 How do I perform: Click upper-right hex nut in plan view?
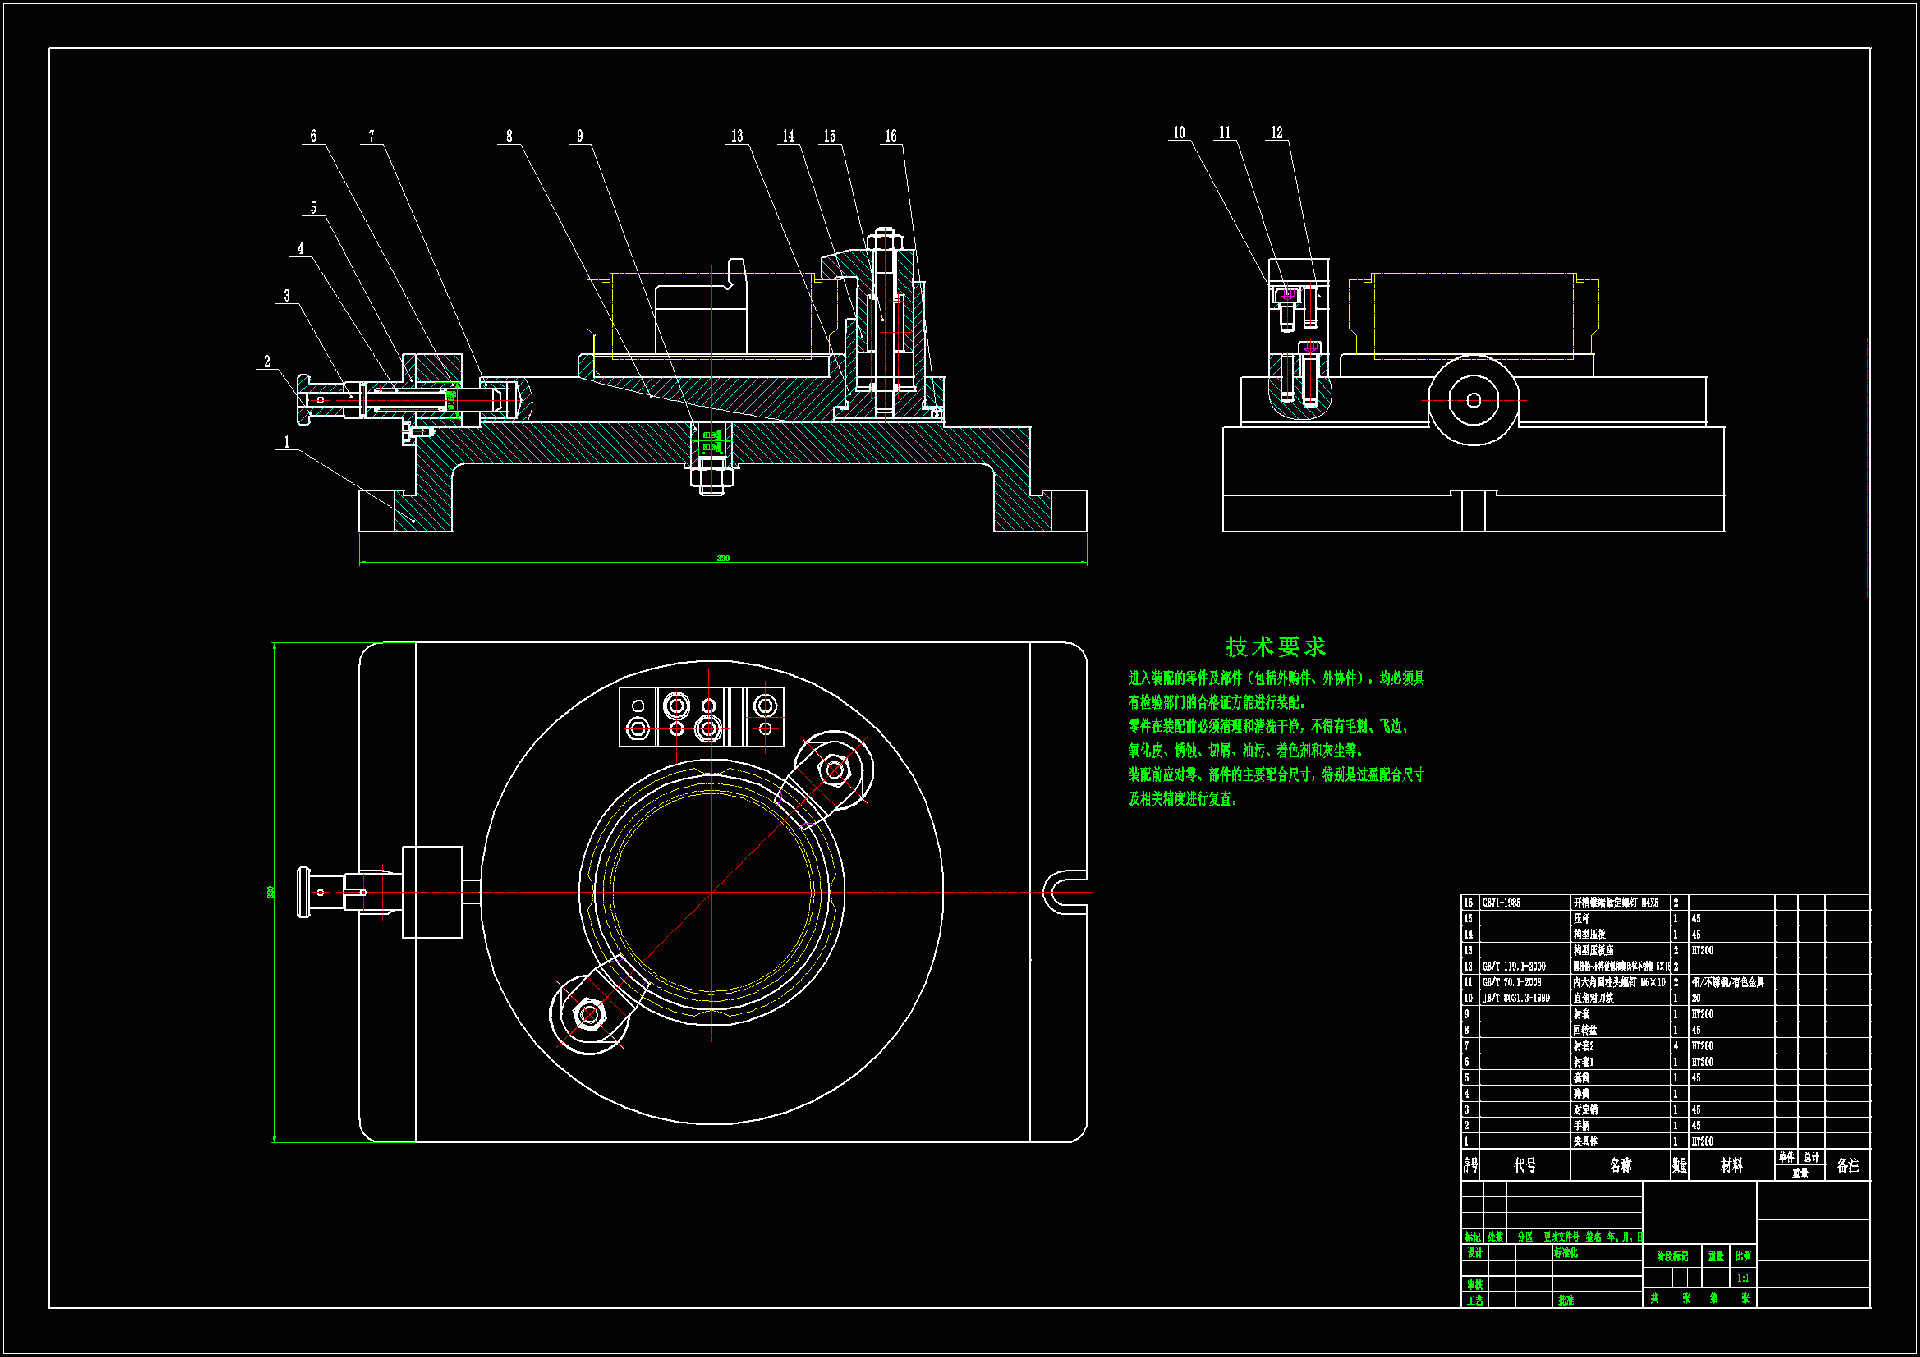[x=834, y=770]
